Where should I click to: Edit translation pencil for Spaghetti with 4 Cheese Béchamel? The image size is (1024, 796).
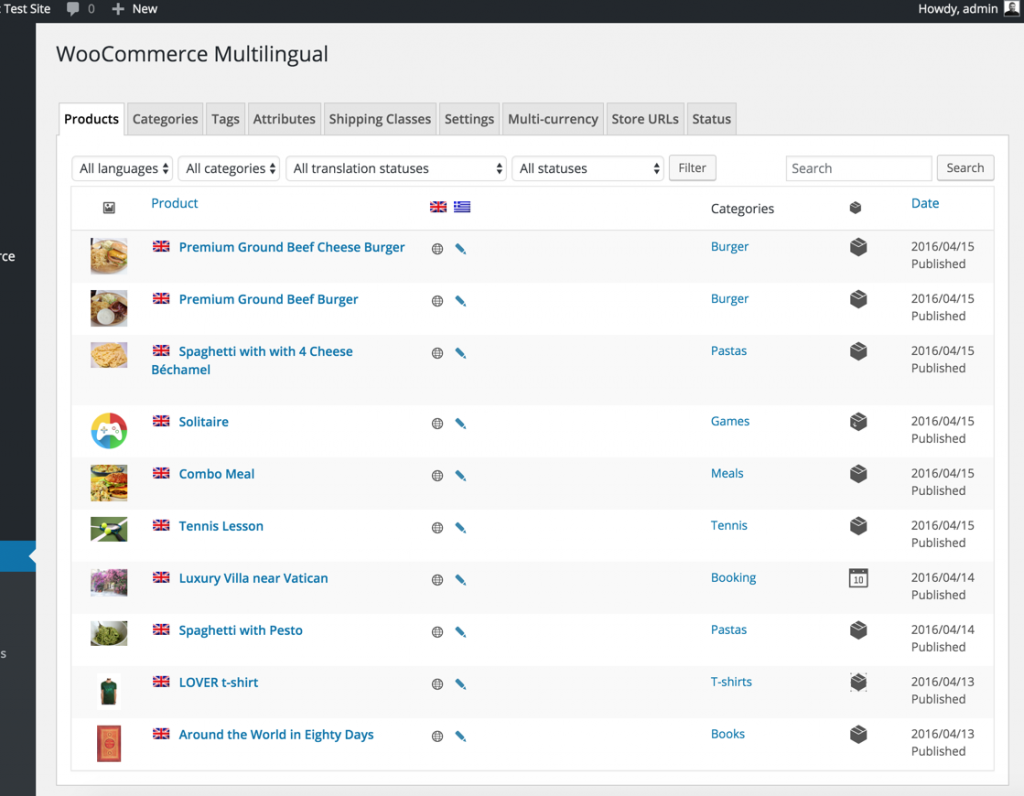pos(460,353)
